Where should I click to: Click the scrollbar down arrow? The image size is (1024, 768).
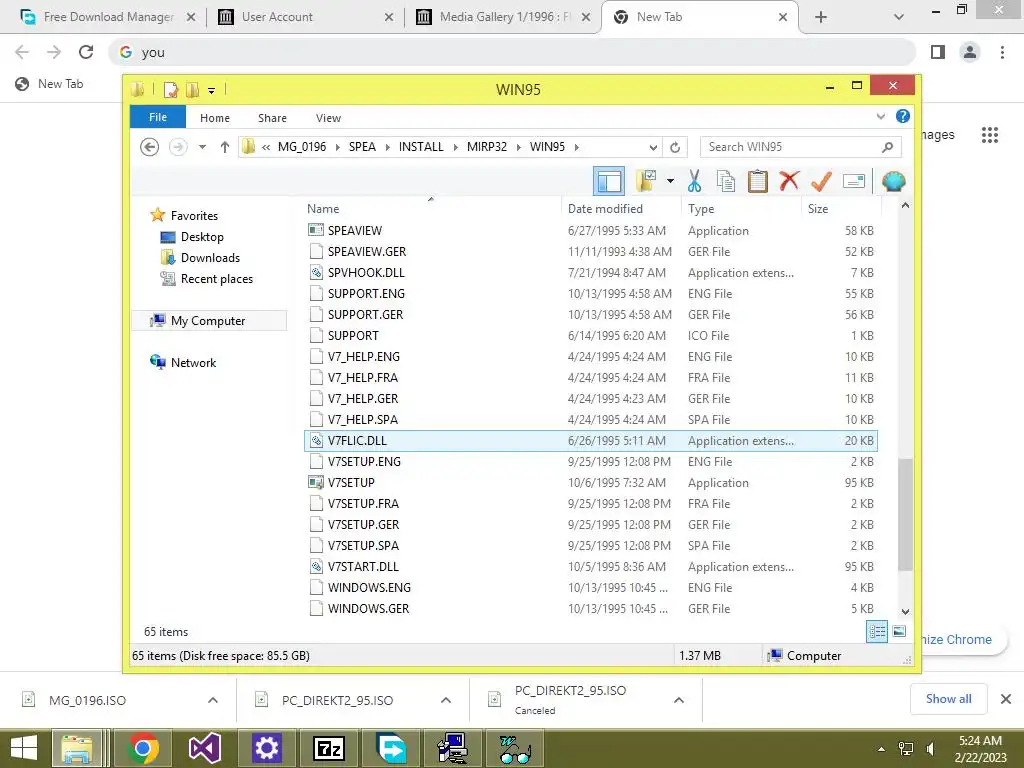905,611
